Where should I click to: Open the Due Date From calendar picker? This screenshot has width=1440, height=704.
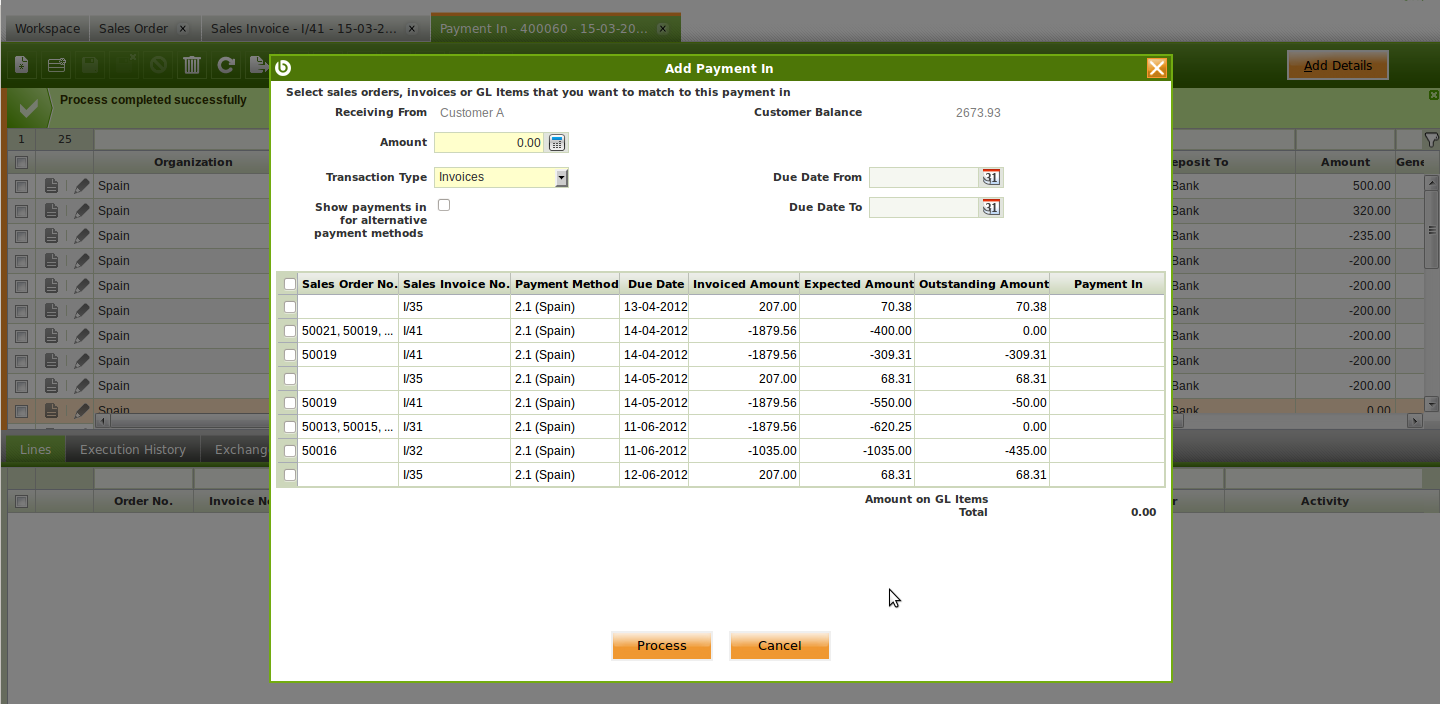point(990,178)
